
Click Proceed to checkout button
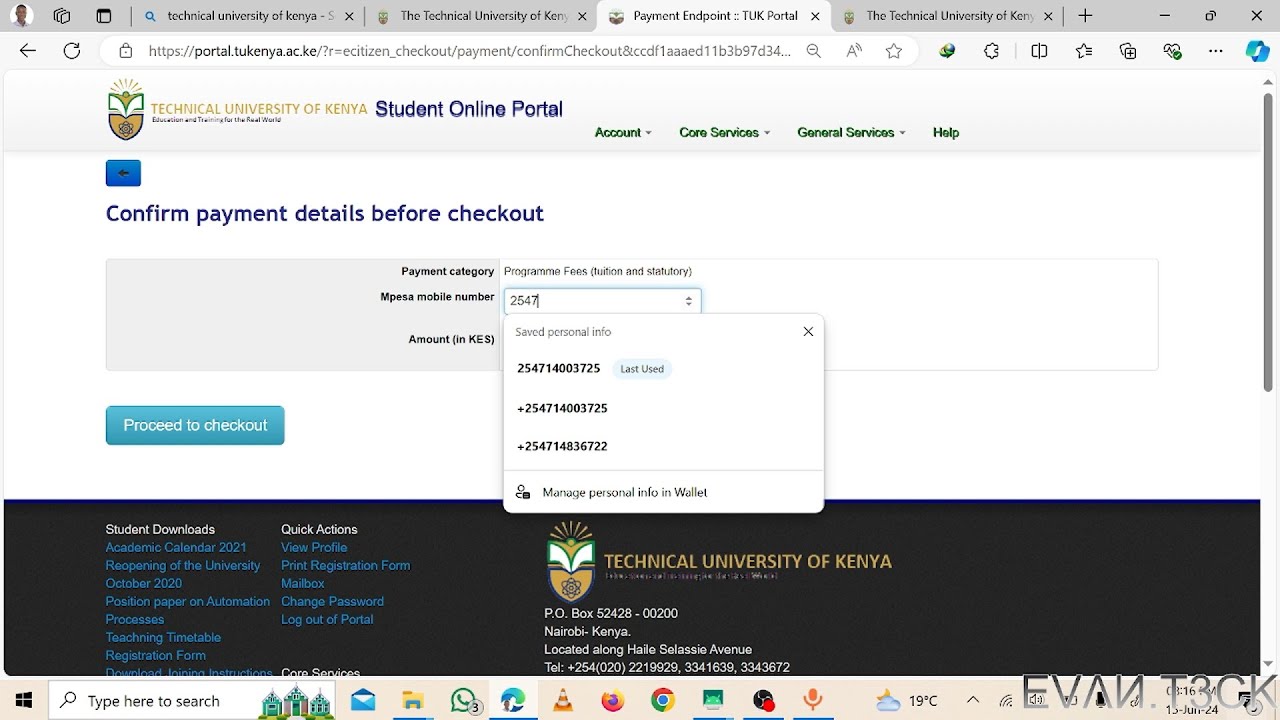click(195, 425)
